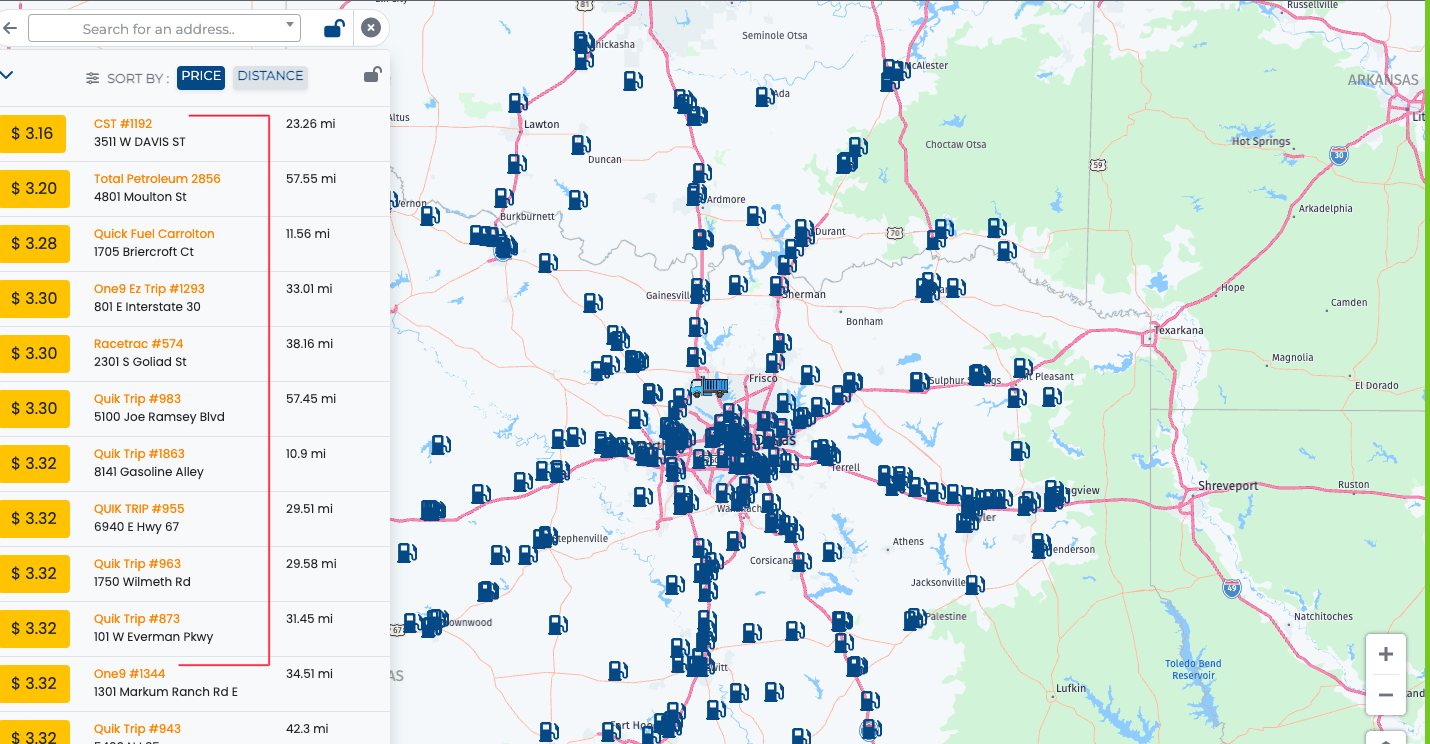
Task: Collapse the station list with chevron
Action: point(6,75)
